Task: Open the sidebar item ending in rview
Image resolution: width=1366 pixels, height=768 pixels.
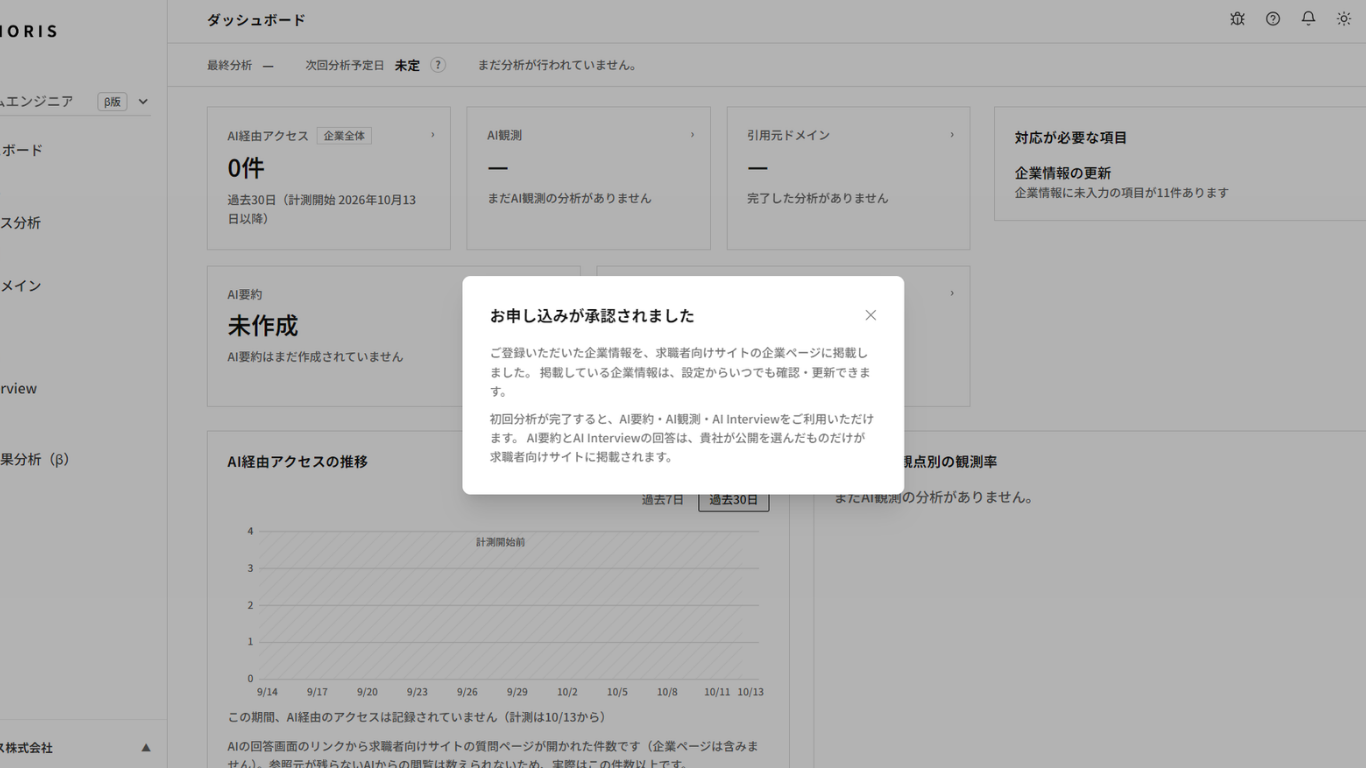Action: coord(18,389)
